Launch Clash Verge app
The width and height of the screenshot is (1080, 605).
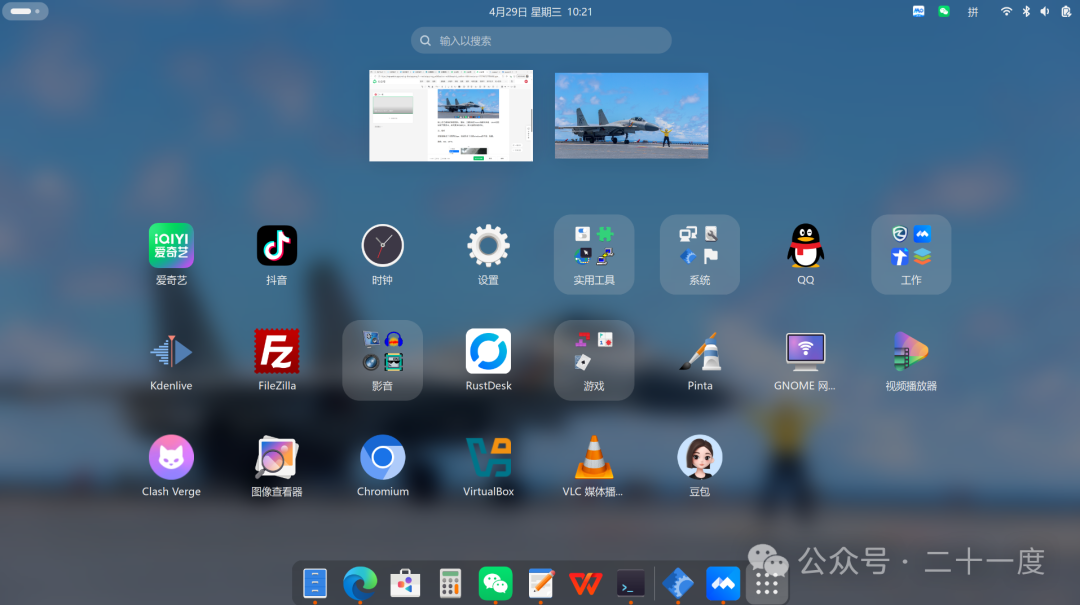pos(171,458)
